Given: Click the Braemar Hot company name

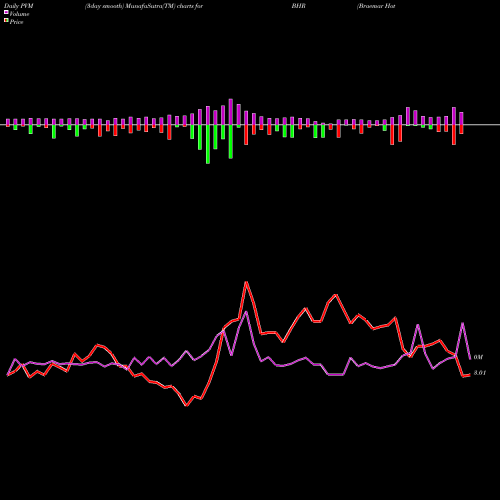Looking at the screenshot, I should pyautogui.click(x=376, y=6).
